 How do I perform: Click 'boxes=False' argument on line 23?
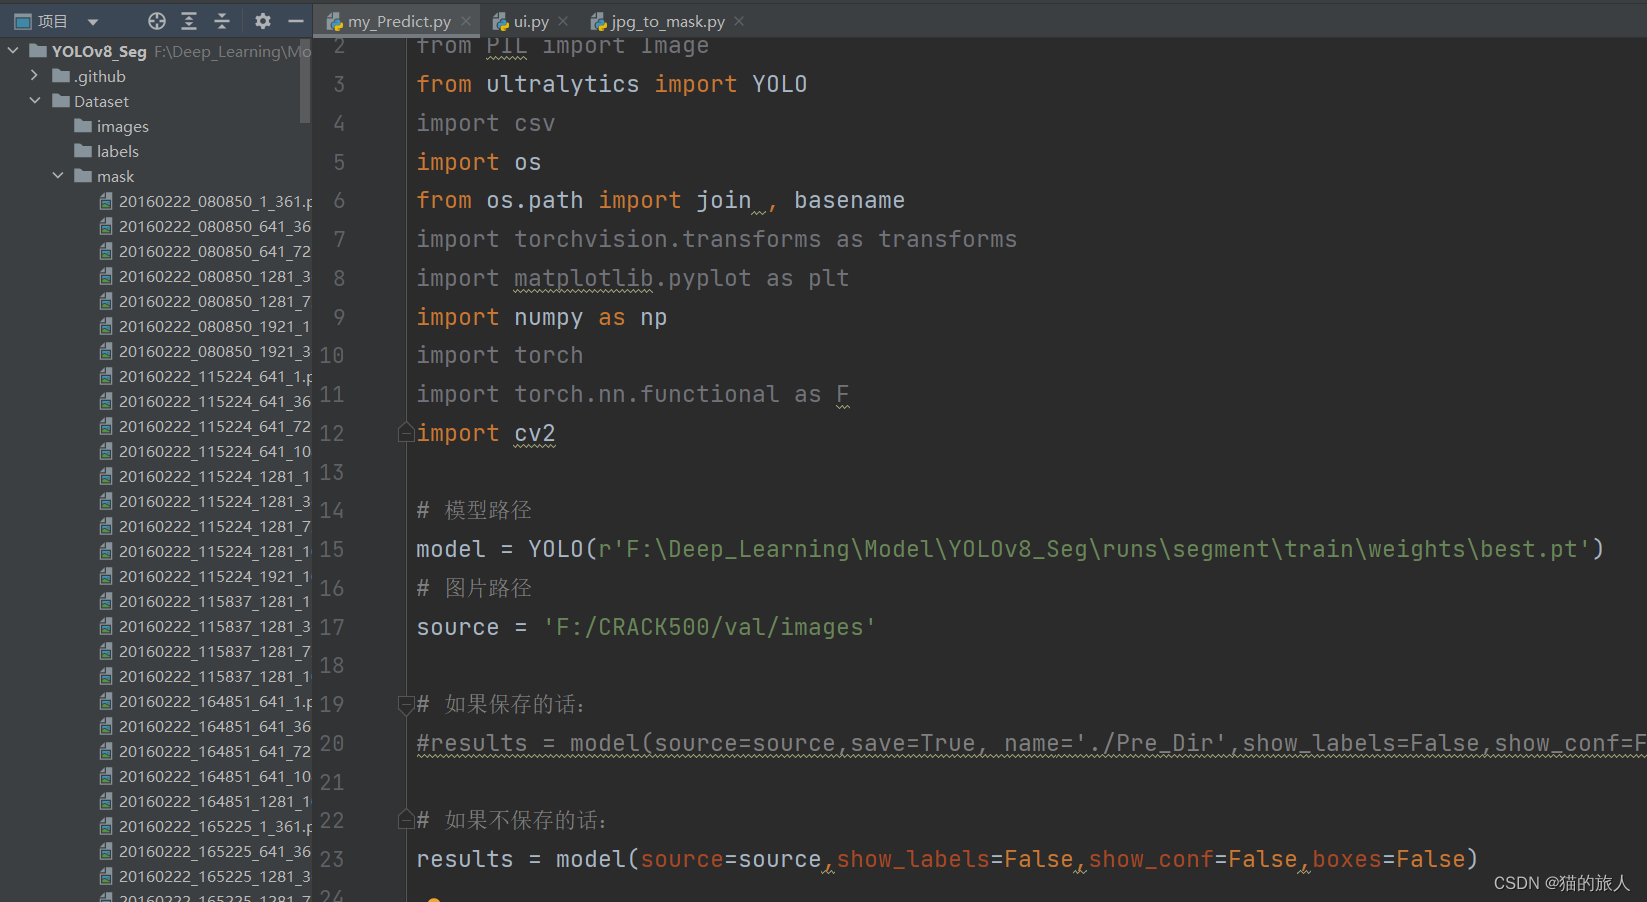click(1388, 859)
